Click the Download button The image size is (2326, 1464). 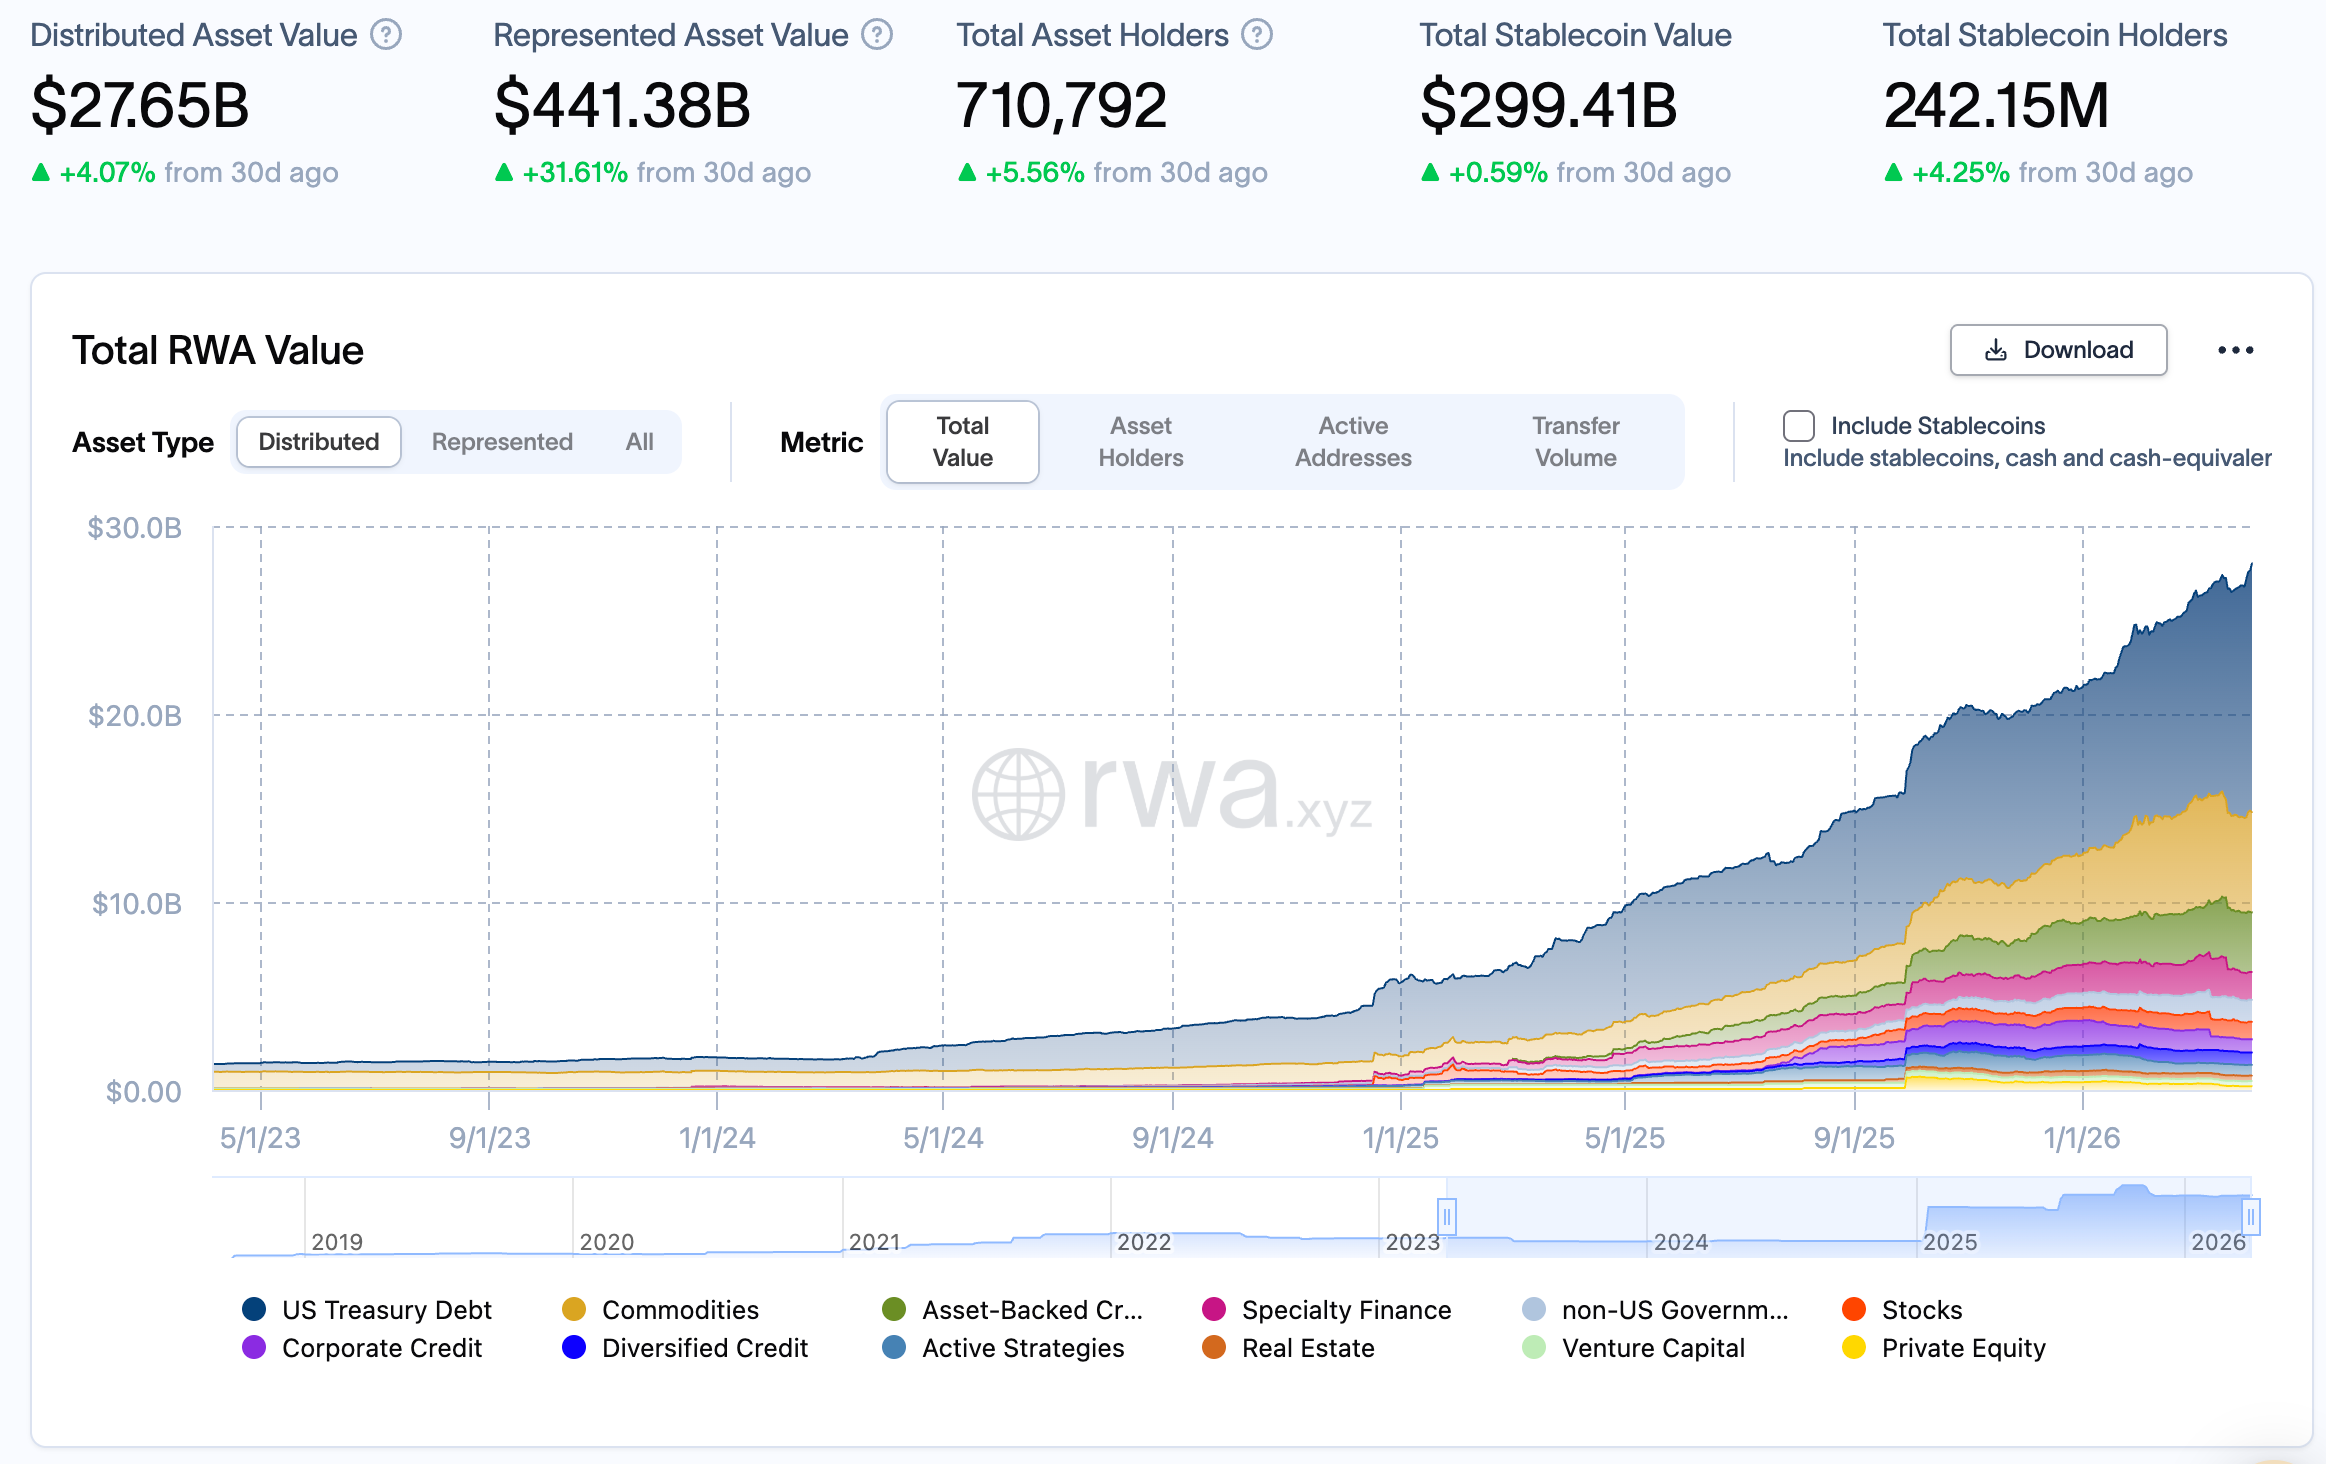(2058, 350)
